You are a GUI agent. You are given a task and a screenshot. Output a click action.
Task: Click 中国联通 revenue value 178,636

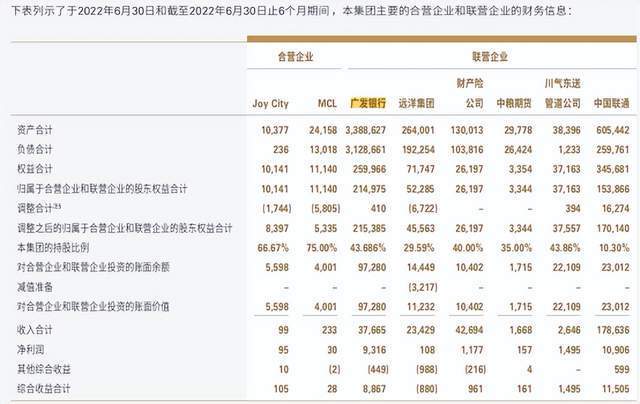coord(613,330)
